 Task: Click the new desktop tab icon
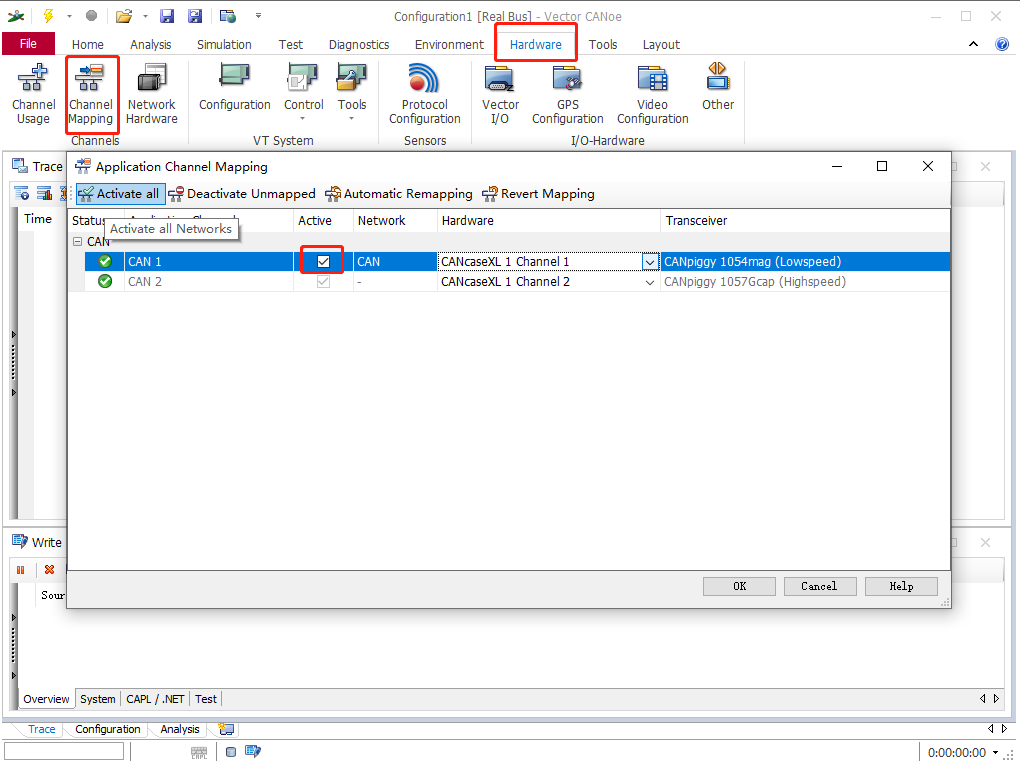point(226,729)
